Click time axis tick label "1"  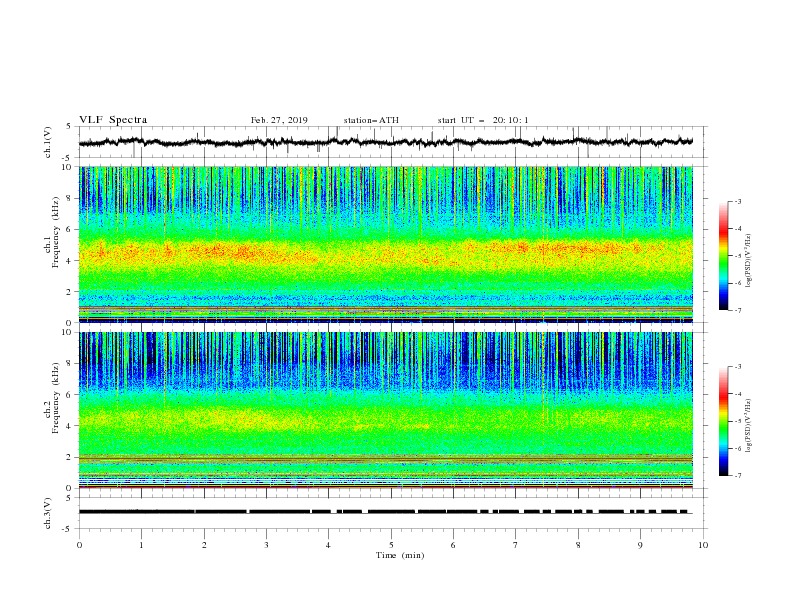tap(142, 545)
